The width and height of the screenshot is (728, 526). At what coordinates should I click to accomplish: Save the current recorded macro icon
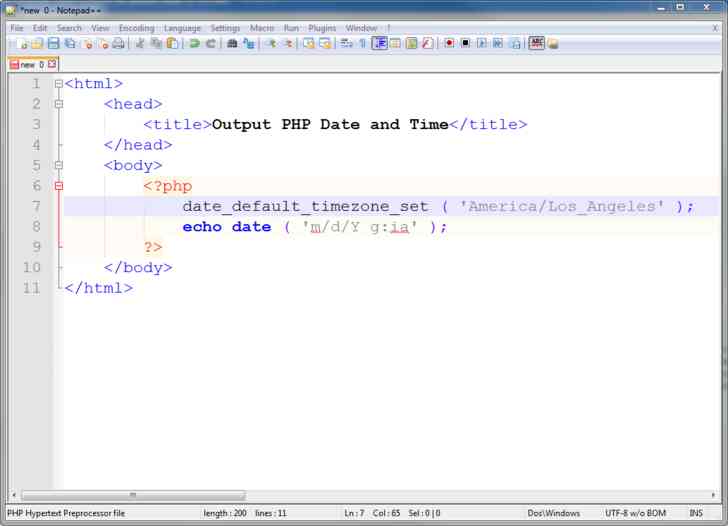[515, 44]
